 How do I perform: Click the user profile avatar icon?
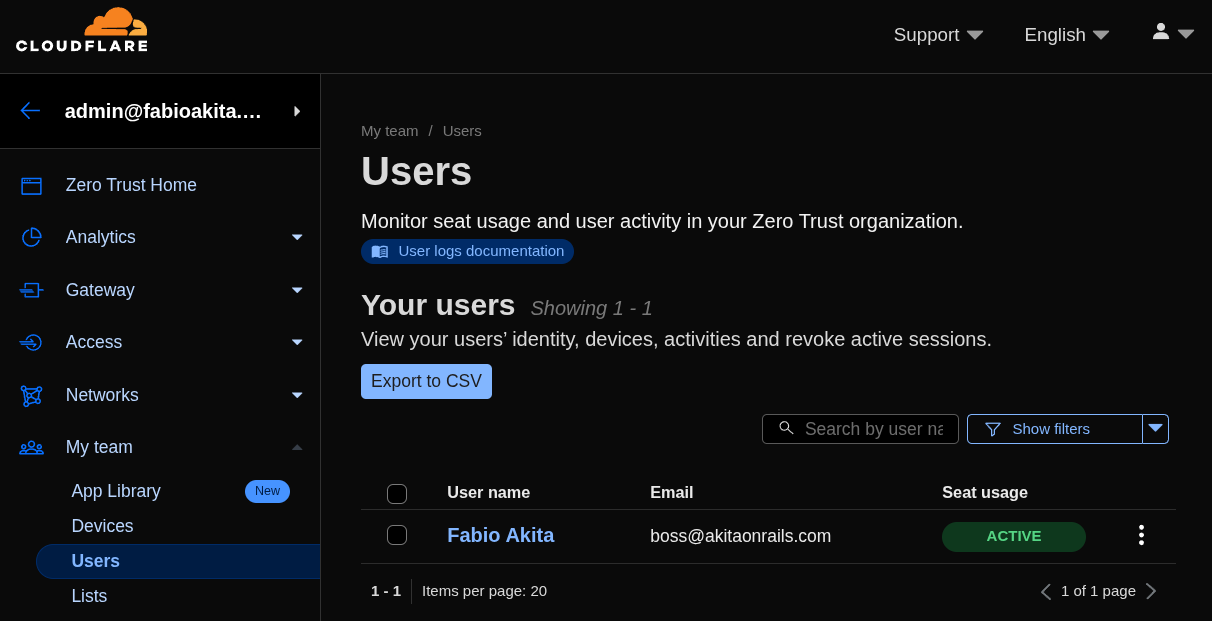coord(1160,31)
